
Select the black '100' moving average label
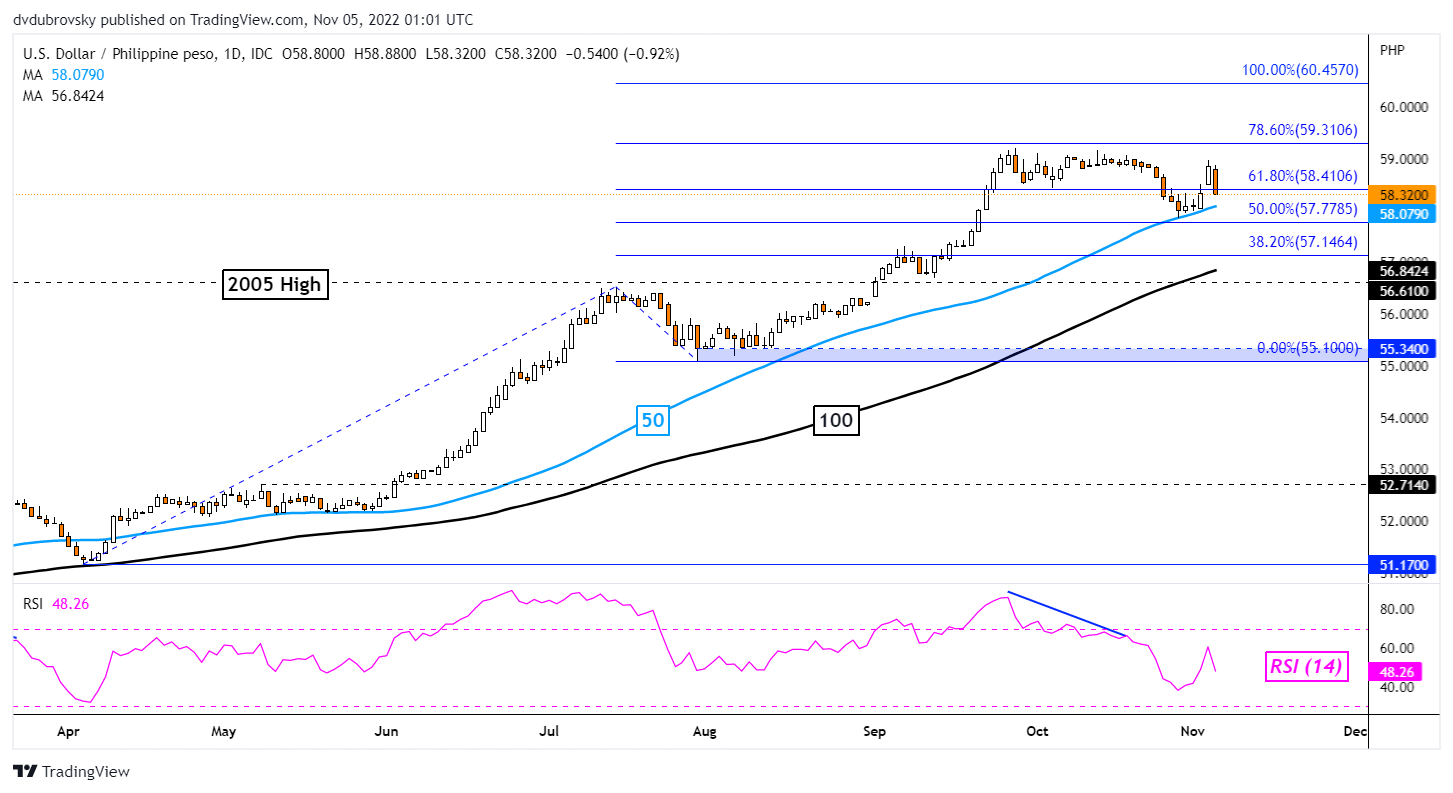point(834,421)
